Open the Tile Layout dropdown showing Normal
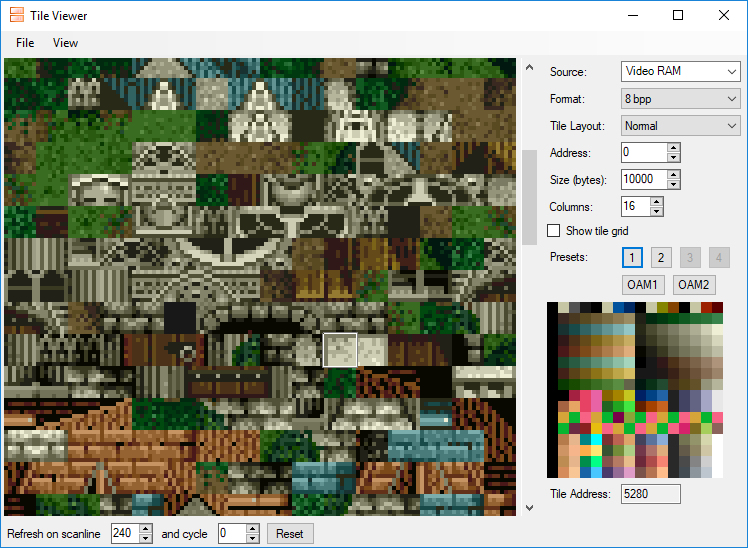Viewport: 748px width, 548px height. pos(680,126)
